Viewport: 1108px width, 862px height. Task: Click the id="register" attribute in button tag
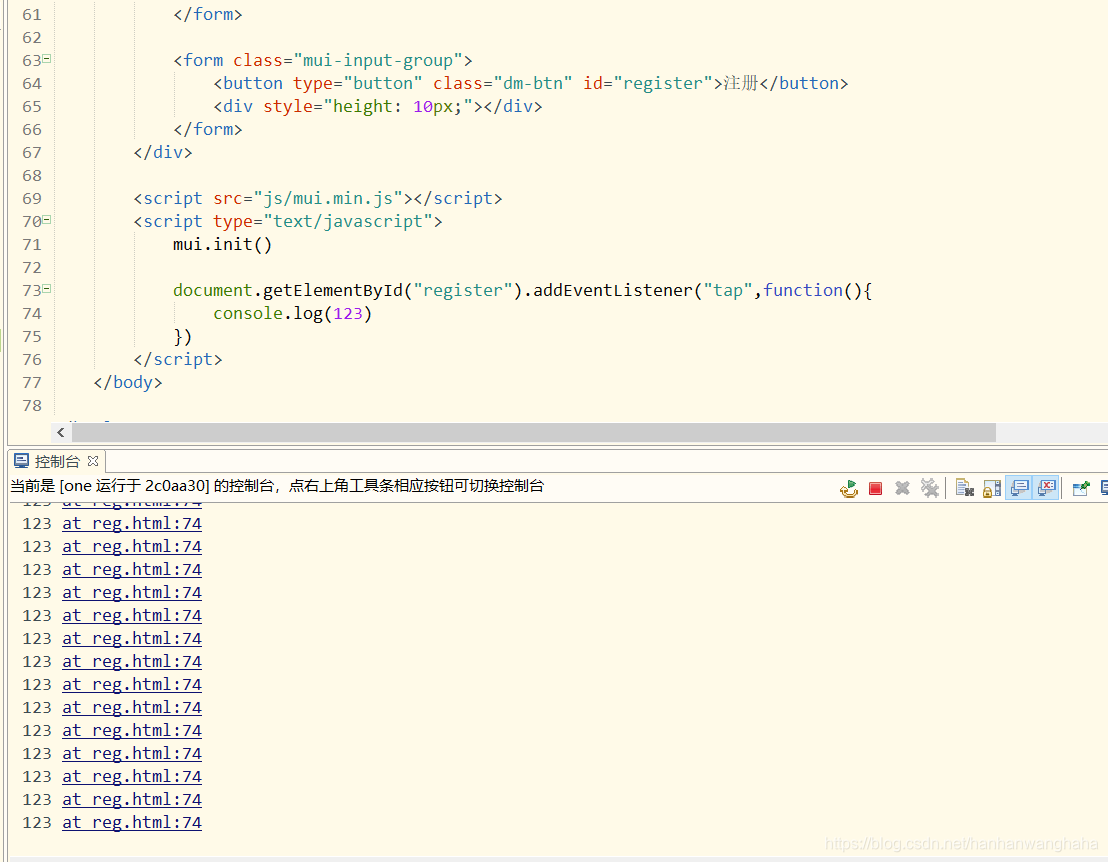(647, 83)
